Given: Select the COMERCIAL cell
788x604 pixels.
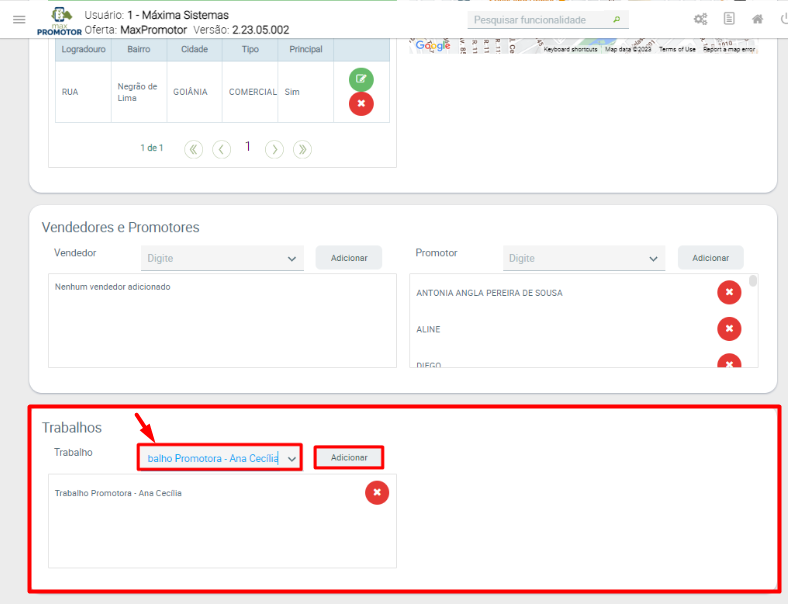Looking at the screenshot, I should tap(250, 92).
